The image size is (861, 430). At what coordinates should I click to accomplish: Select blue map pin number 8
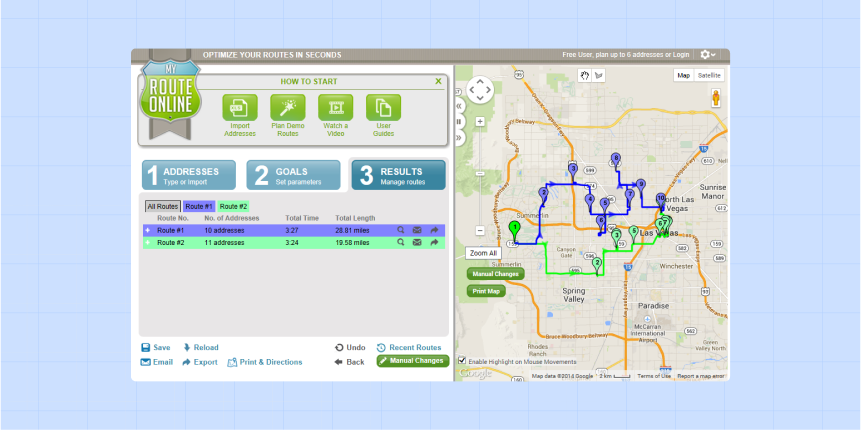pyautogui.click(x=616, y=161)
